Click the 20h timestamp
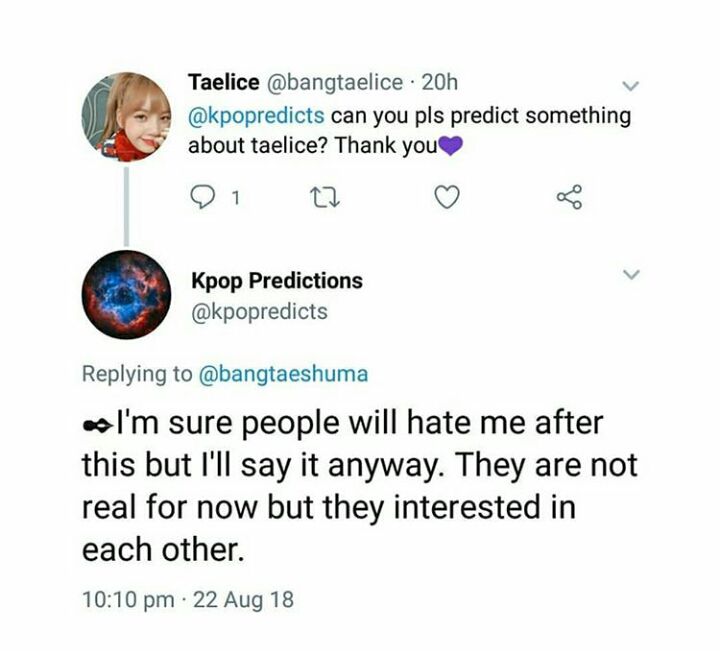This screenshot has height=651, width=720. (440, 82)
